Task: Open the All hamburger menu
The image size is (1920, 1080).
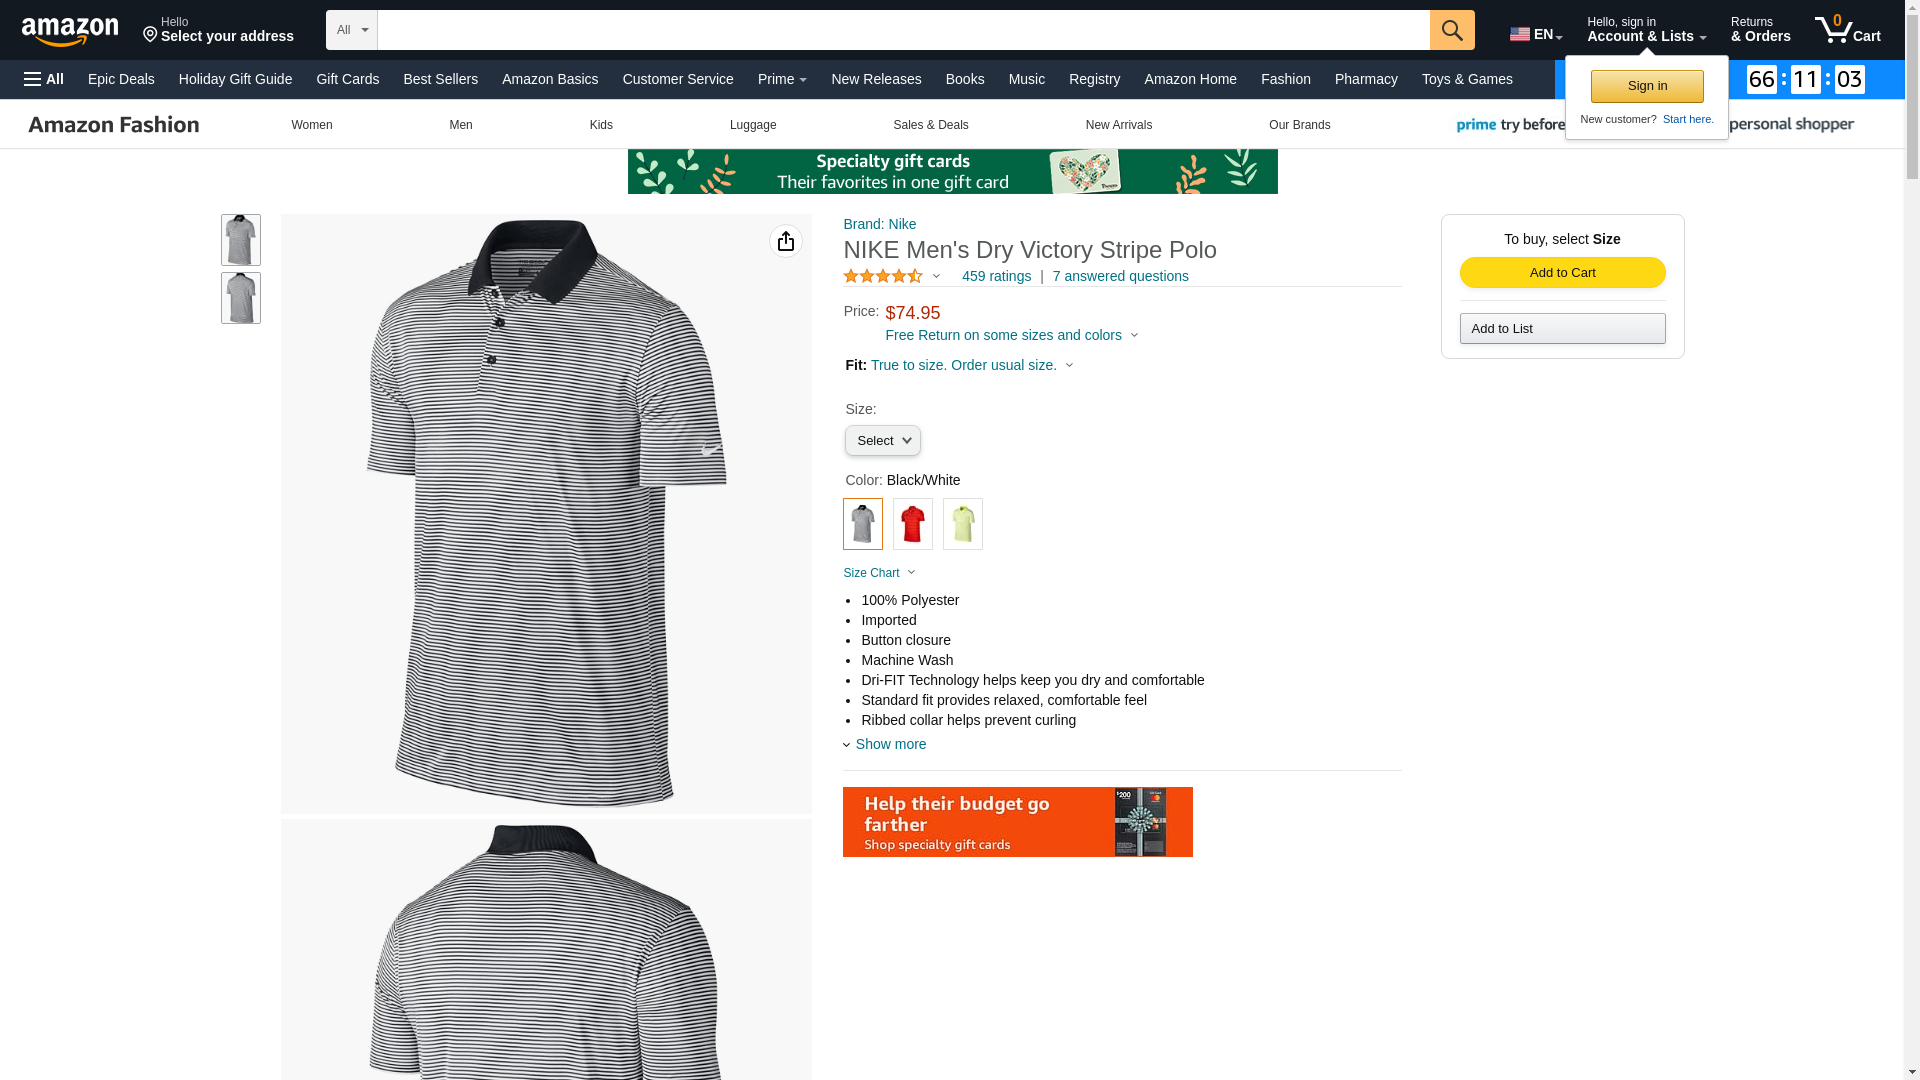Action: pyautogui.click(x=44, y=79)
